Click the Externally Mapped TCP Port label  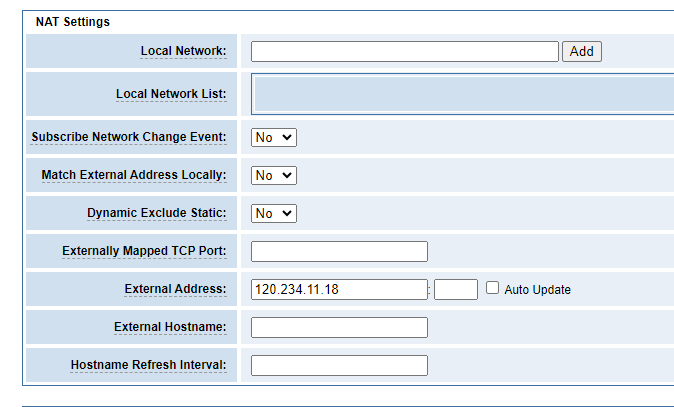point(144,251)
